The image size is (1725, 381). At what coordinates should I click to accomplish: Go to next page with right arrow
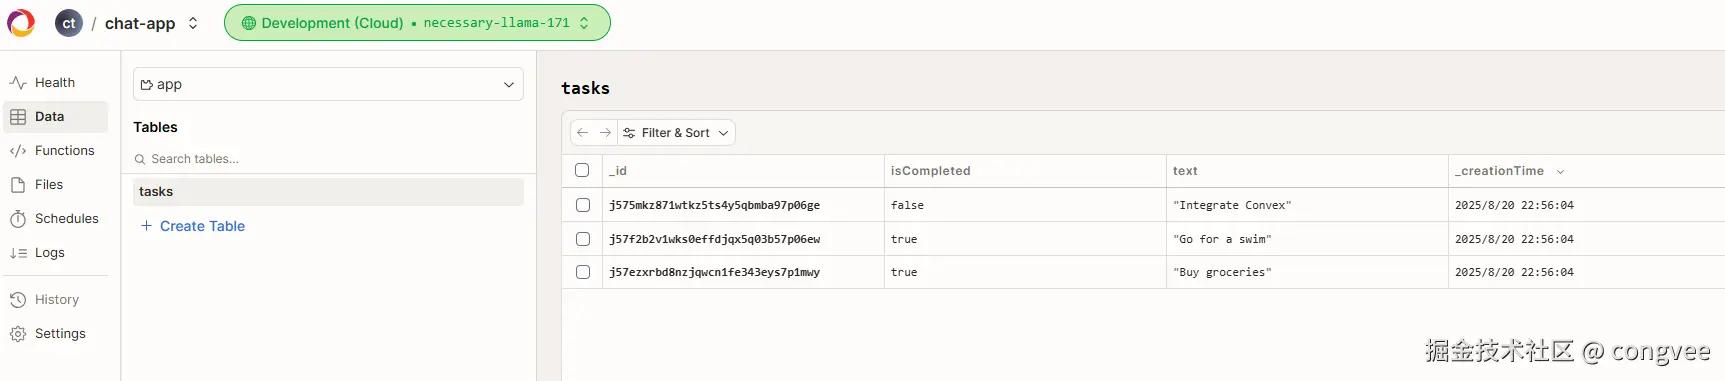605,133
